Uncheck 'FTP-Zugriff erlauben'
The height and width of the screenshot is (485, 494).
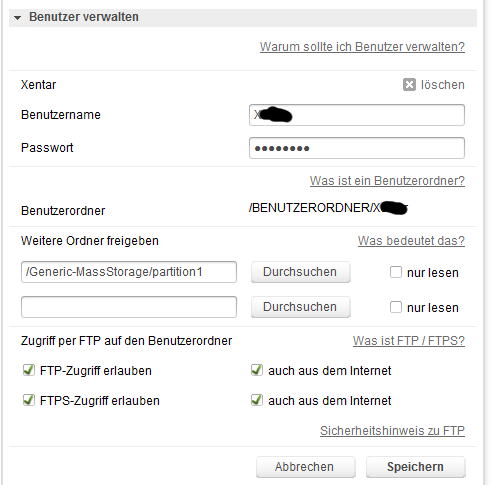click(29, 370)
